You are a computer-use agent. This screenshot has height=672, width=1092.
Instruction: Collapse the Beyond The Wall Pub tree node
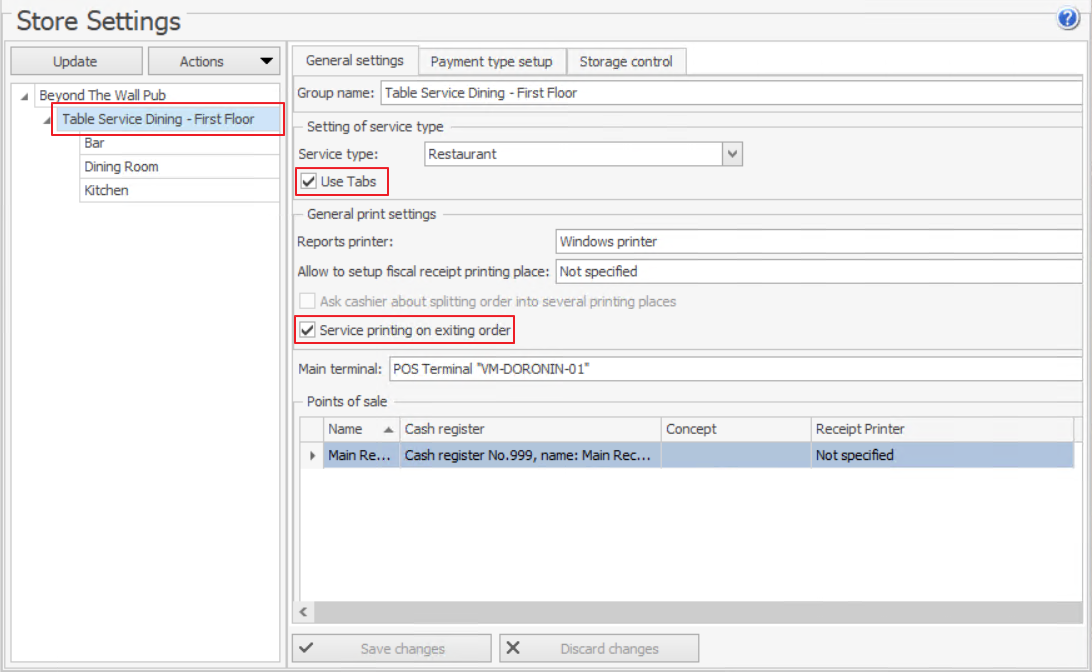pos(24,96)
